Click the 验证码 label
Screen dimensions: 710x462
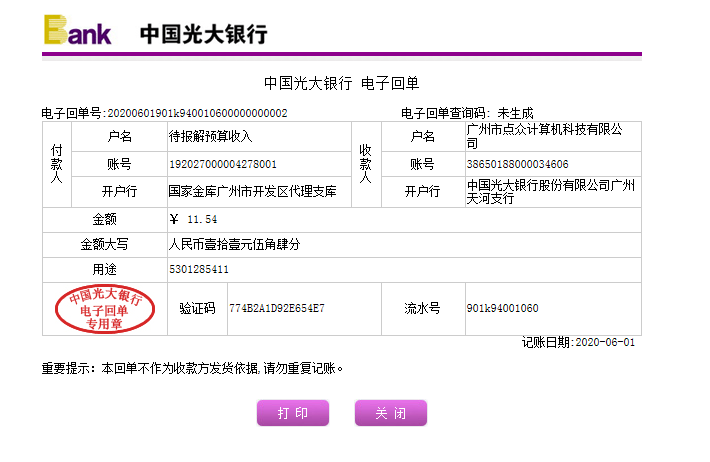click(197, 308)
